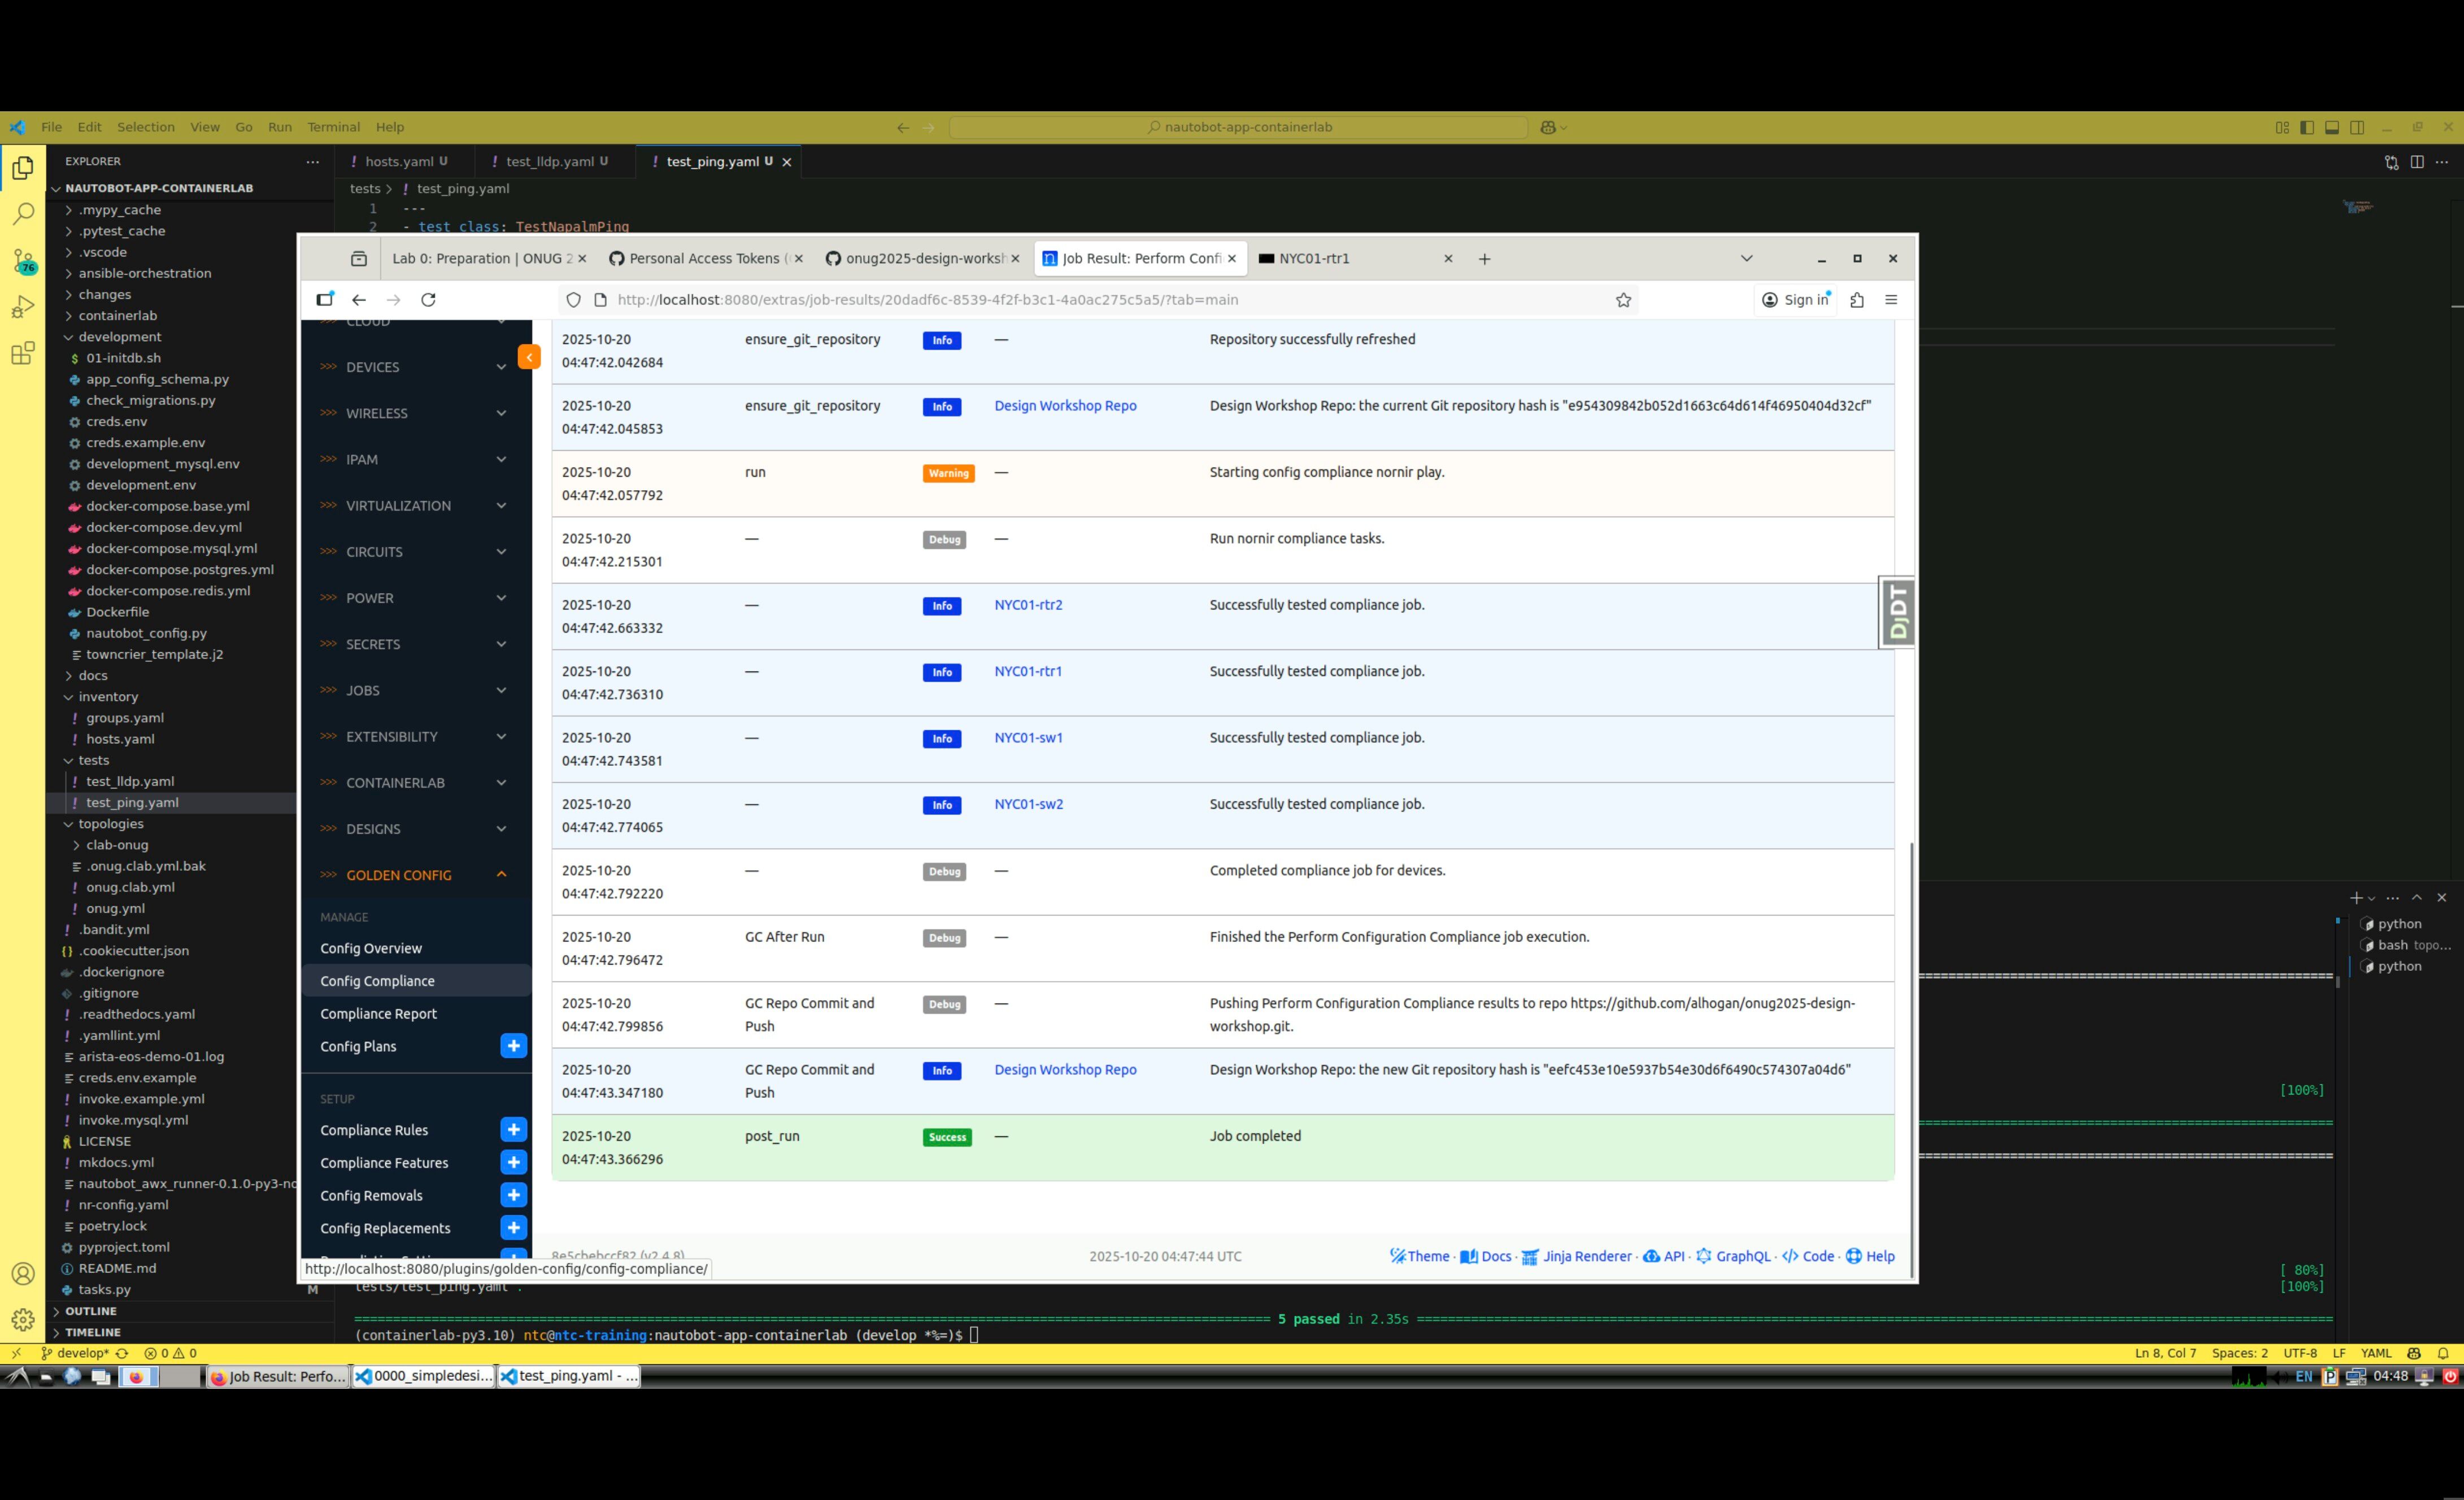This screenshot has height=1500, width=2464.
Task: Open the Source Control view icon
Action: (x=23, y=261)
